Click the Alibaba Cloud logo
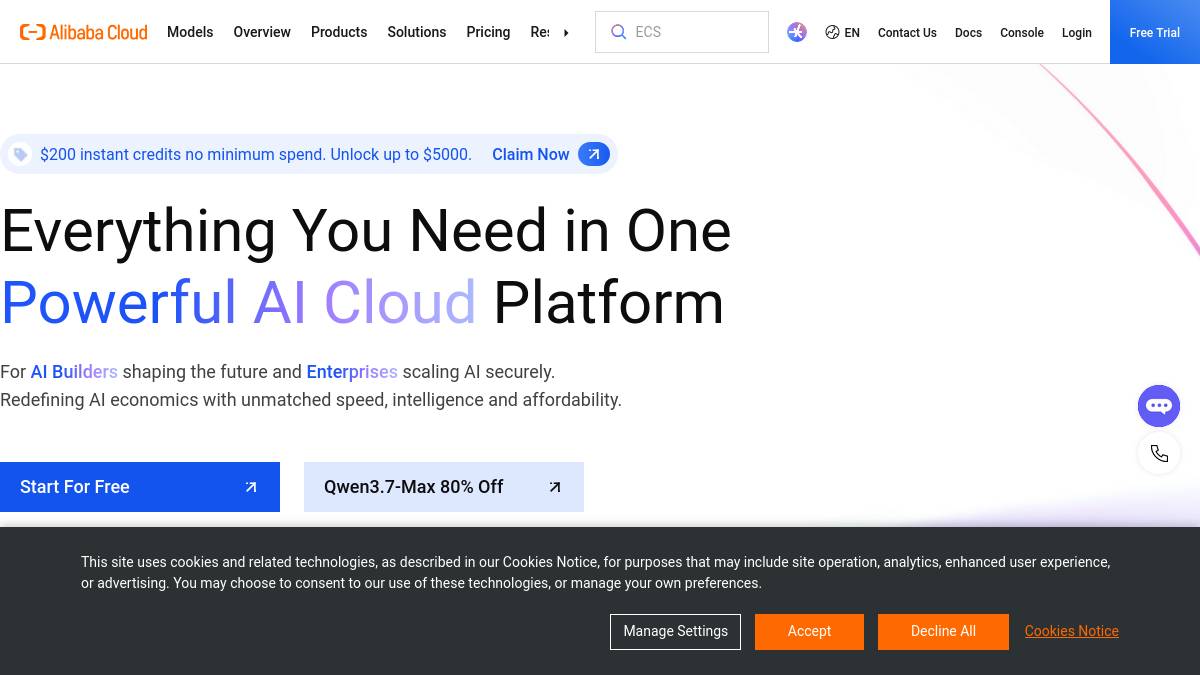 pos(84,32)
